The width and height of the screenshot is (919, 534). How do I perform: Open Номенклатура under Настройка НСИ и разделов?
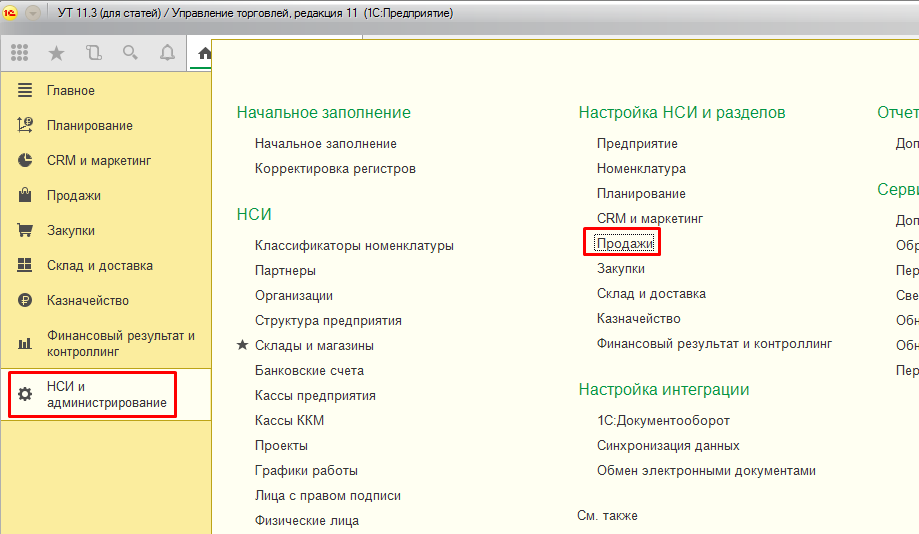pyautogui.click(x=641, y=168)
